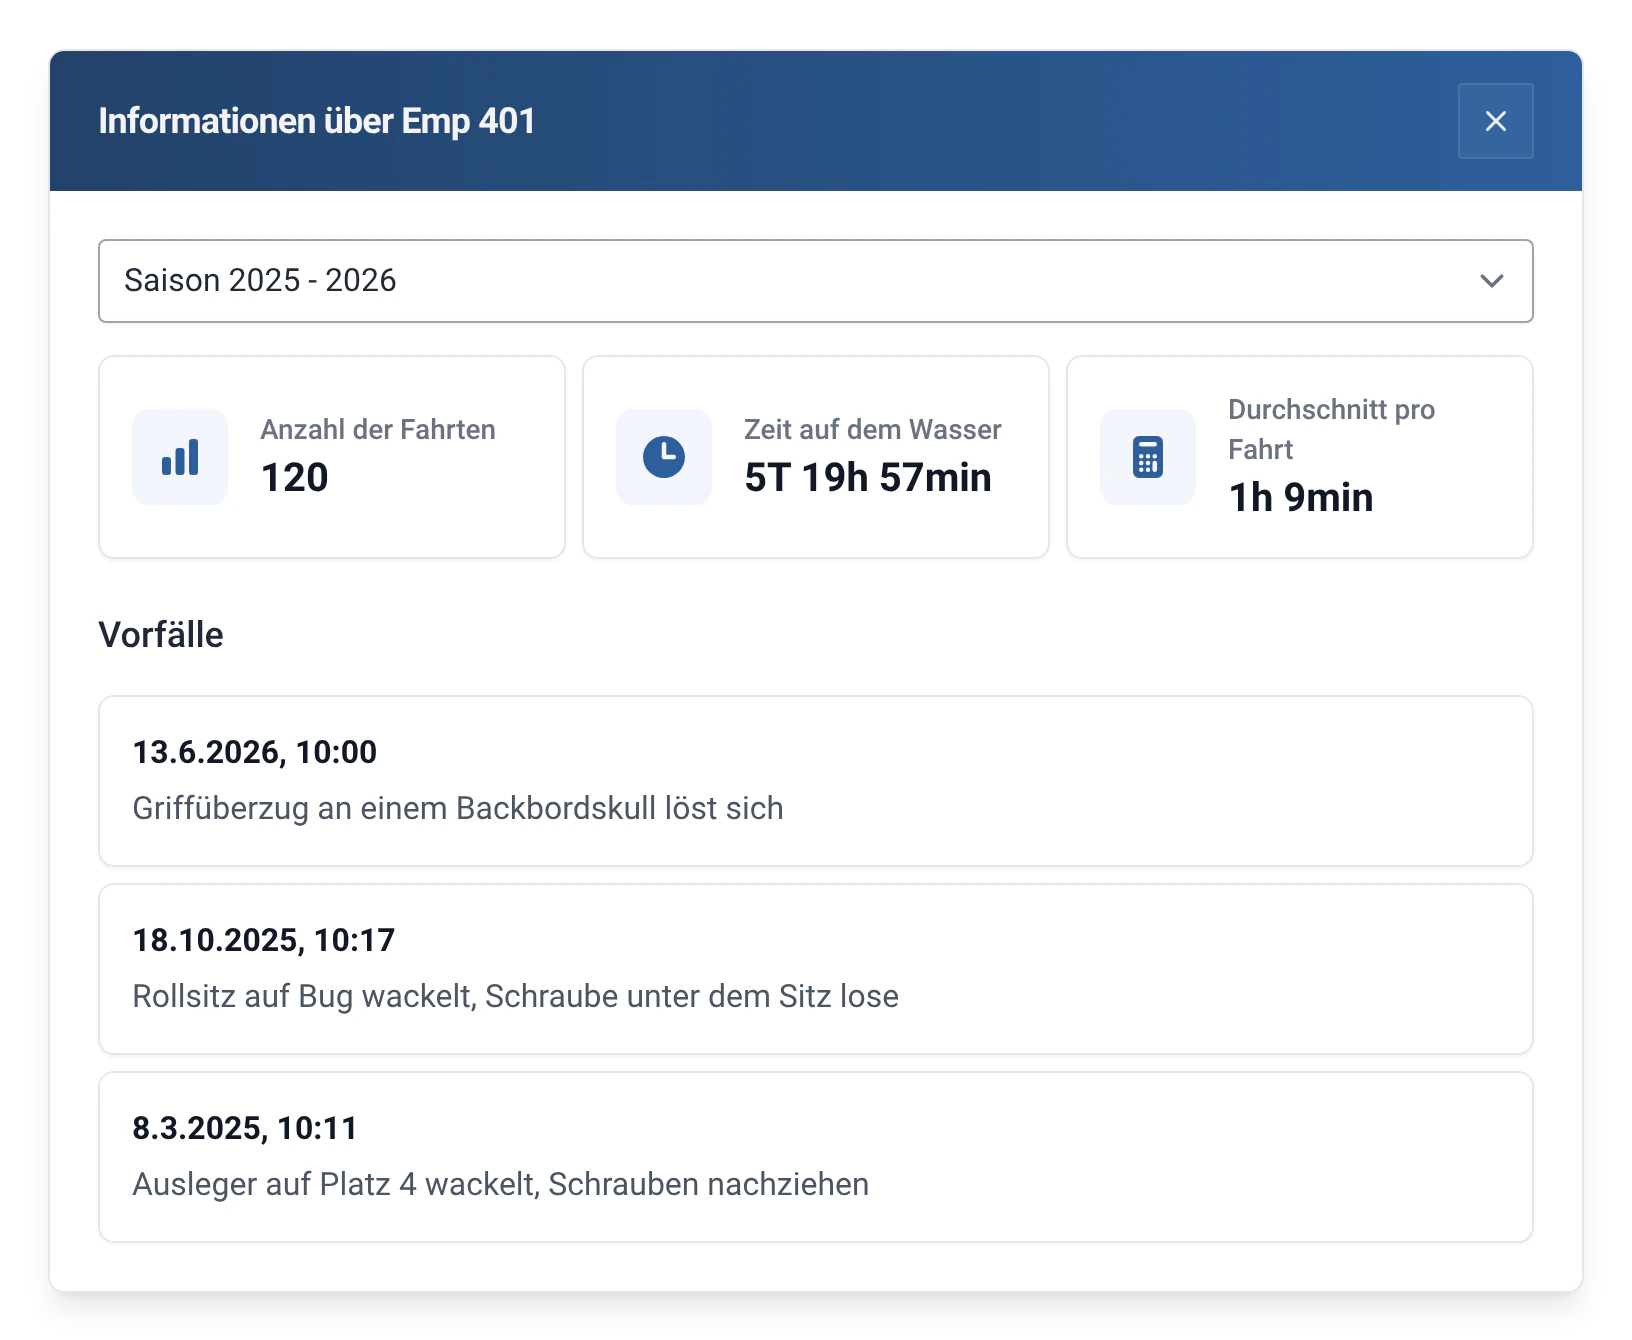Screen dimensions: 1632x1340
Task: Open the 18.10.2025 incident entry
Action: click(815, 969)
